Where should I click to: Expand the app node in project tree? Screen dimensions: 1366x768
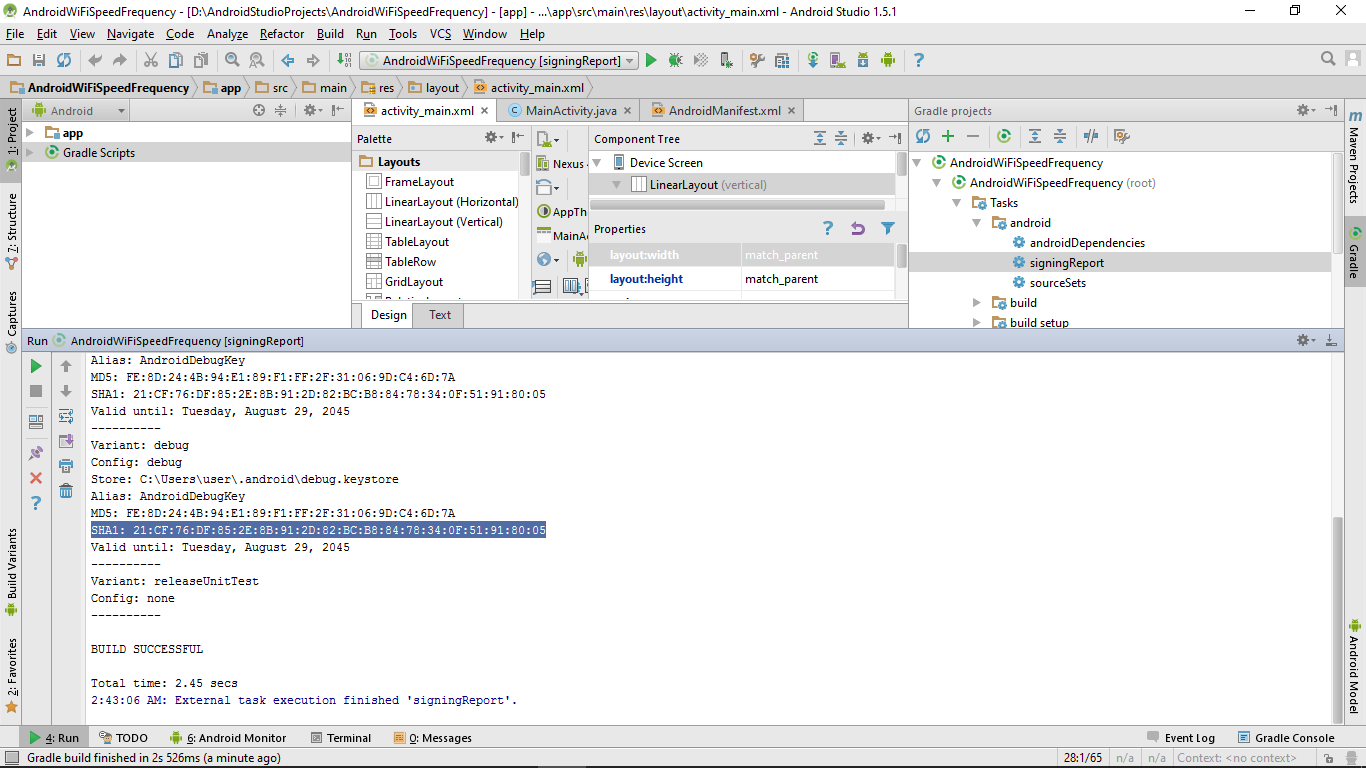point(30,132)
